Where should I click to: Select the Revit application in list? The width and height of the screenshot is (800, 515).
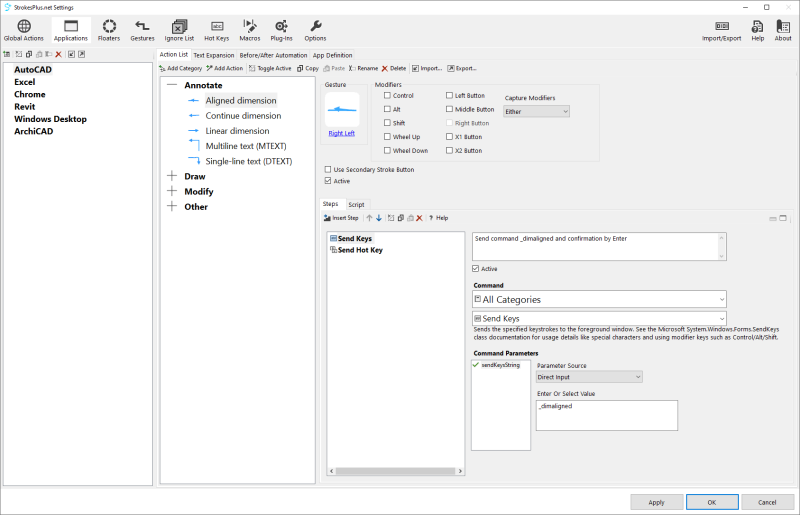point(25,106)
